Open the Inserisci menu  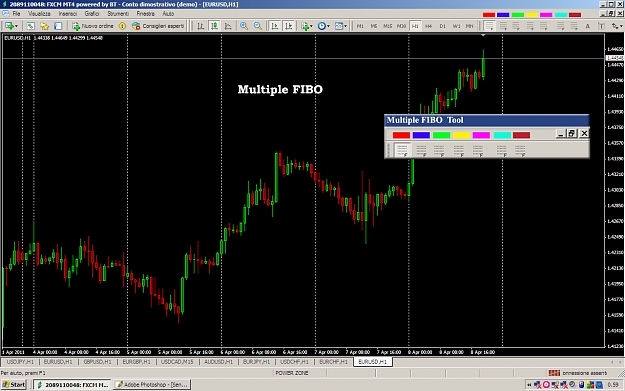(x=68, y=14)
